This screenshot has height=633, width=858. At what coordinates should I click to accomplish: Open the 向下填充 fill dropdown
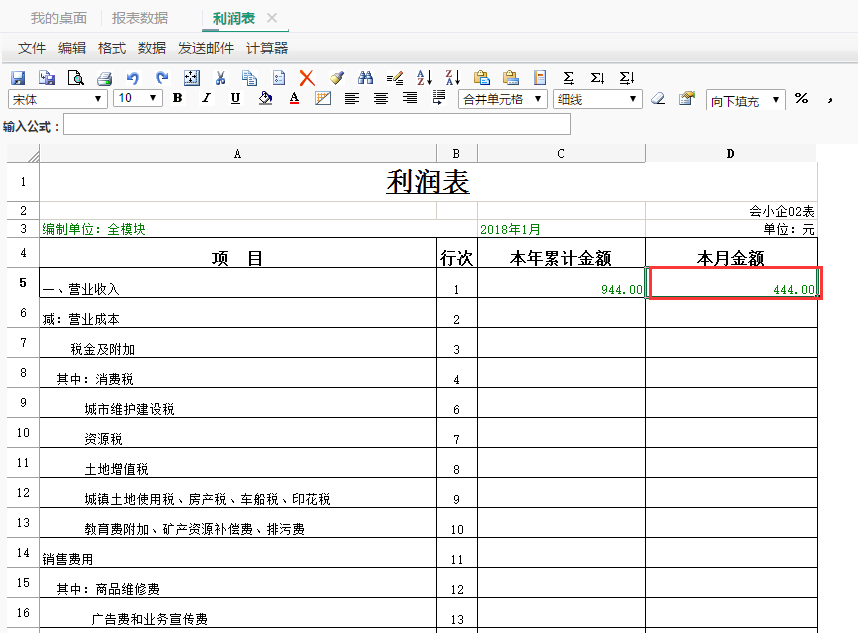pos(746,101)
